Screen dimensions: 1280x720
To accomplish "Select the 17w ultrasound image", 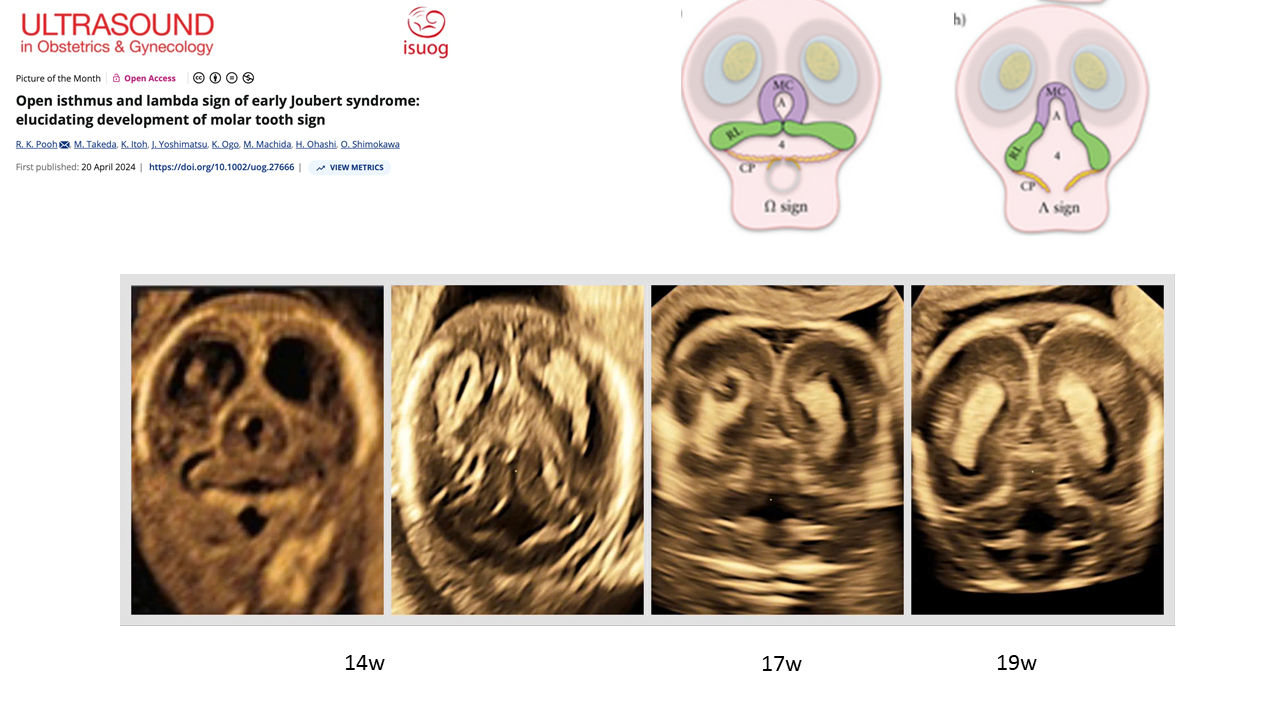I will tap(777, 450).
